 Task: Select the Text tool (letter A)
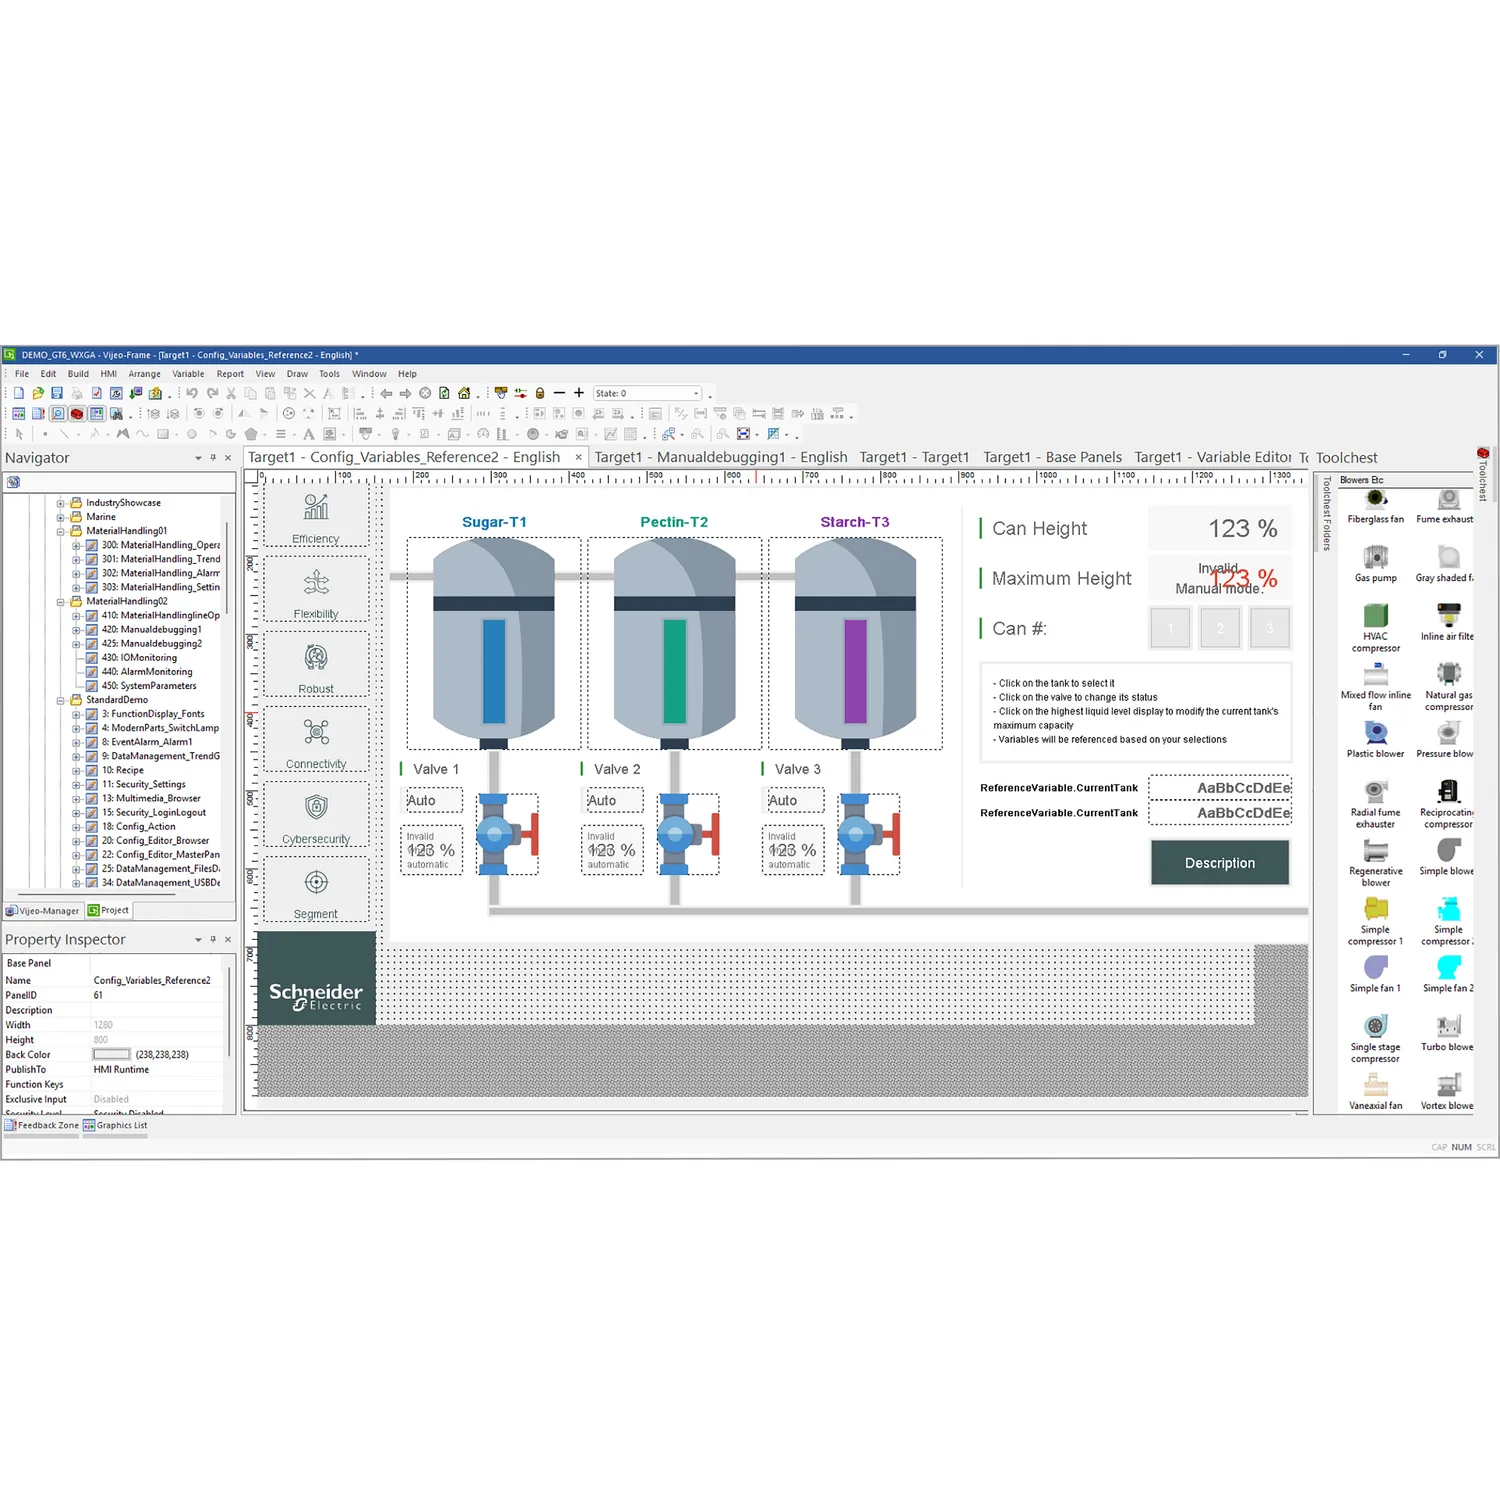point(309,434)
